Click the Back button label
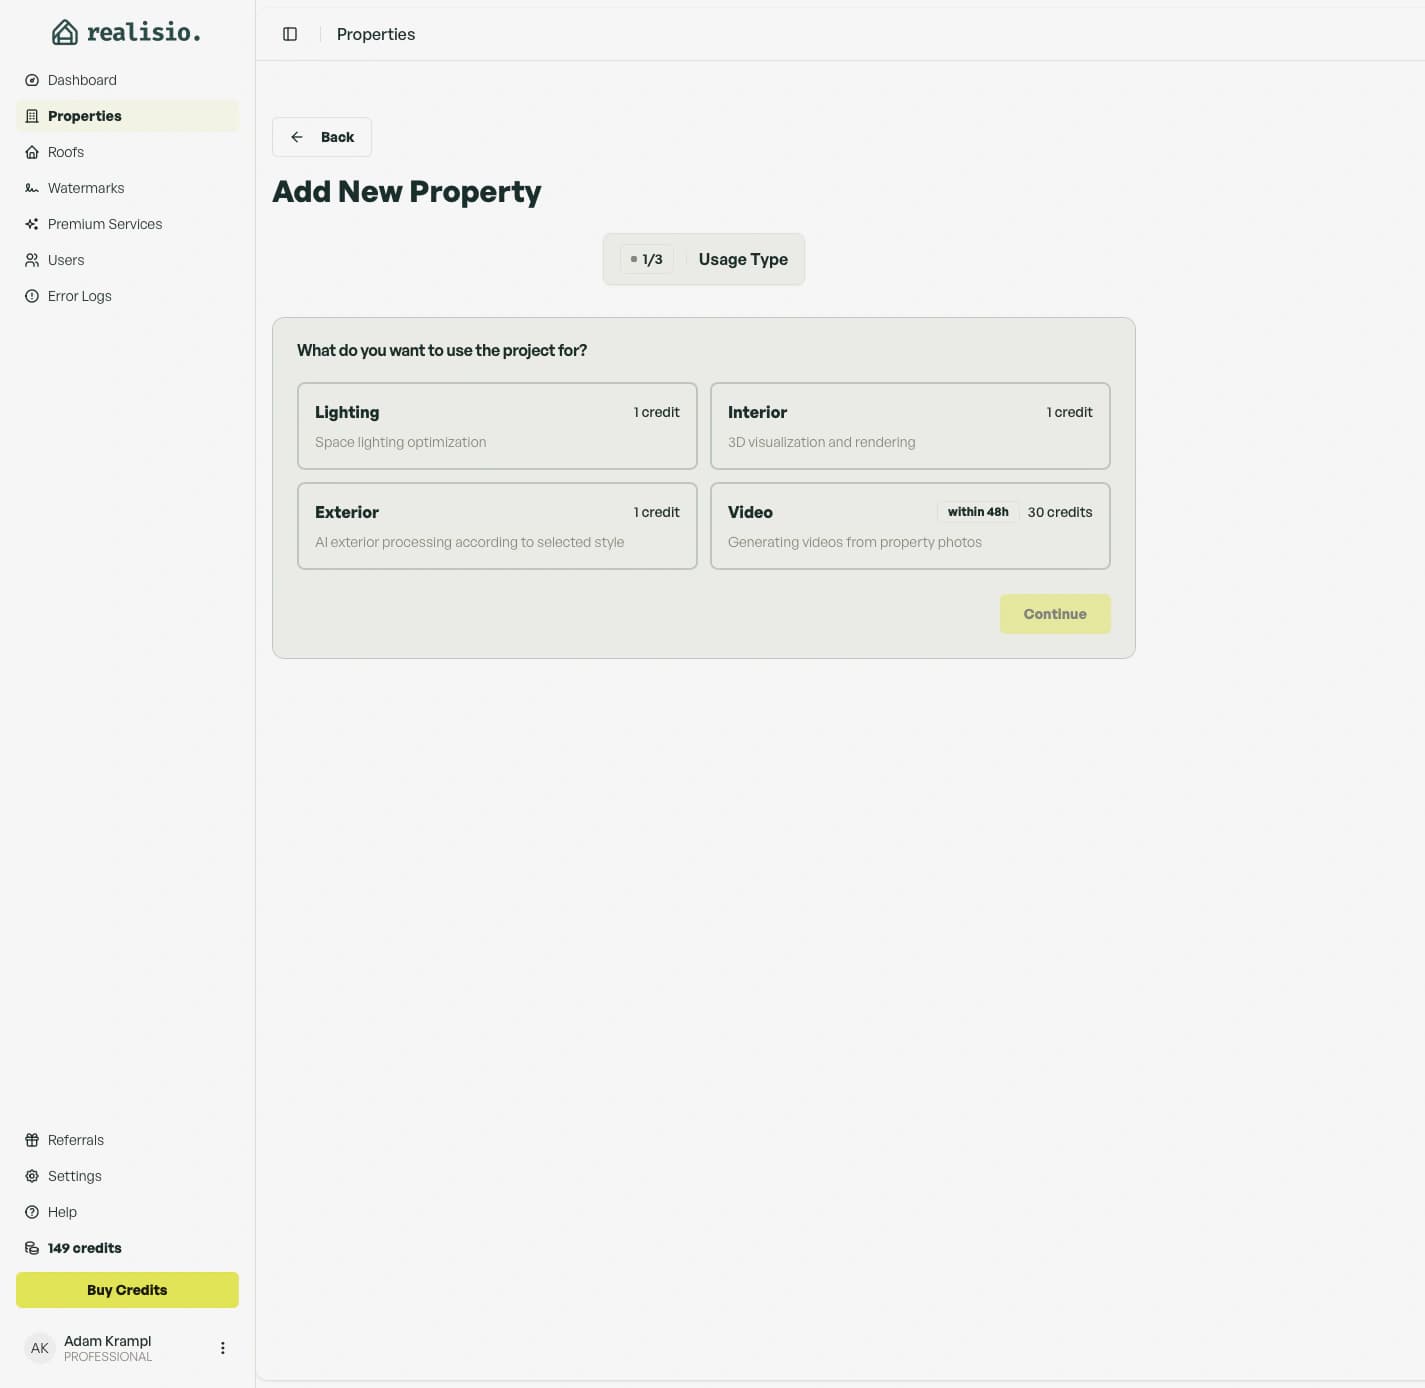1425x1388 pixels. point(337,137)
